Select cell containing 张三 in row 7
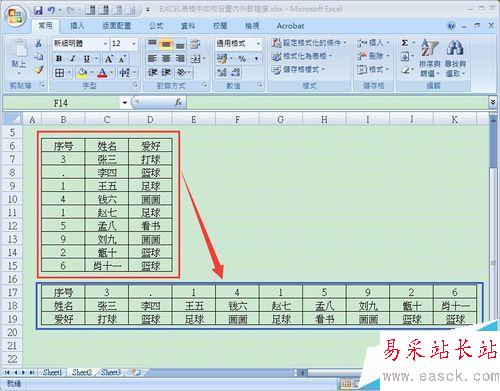Image resolution: width=500 pixels, height=391 pixels. (x=107, y=159)
